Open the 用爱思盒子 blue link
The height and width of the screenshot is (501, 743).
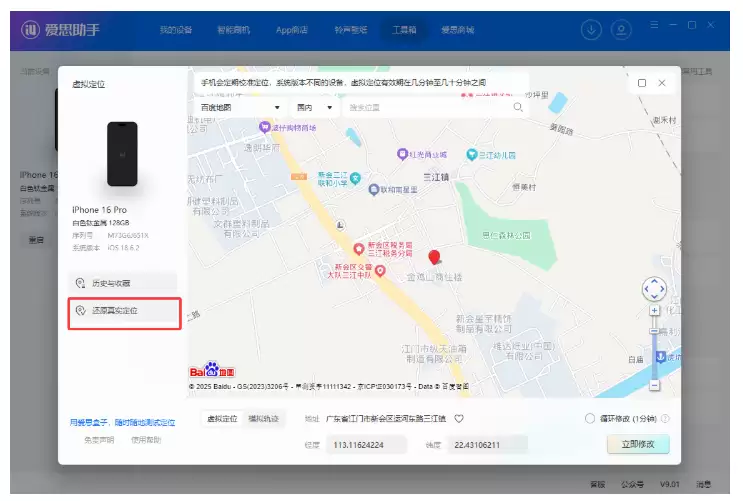(123, 422)
